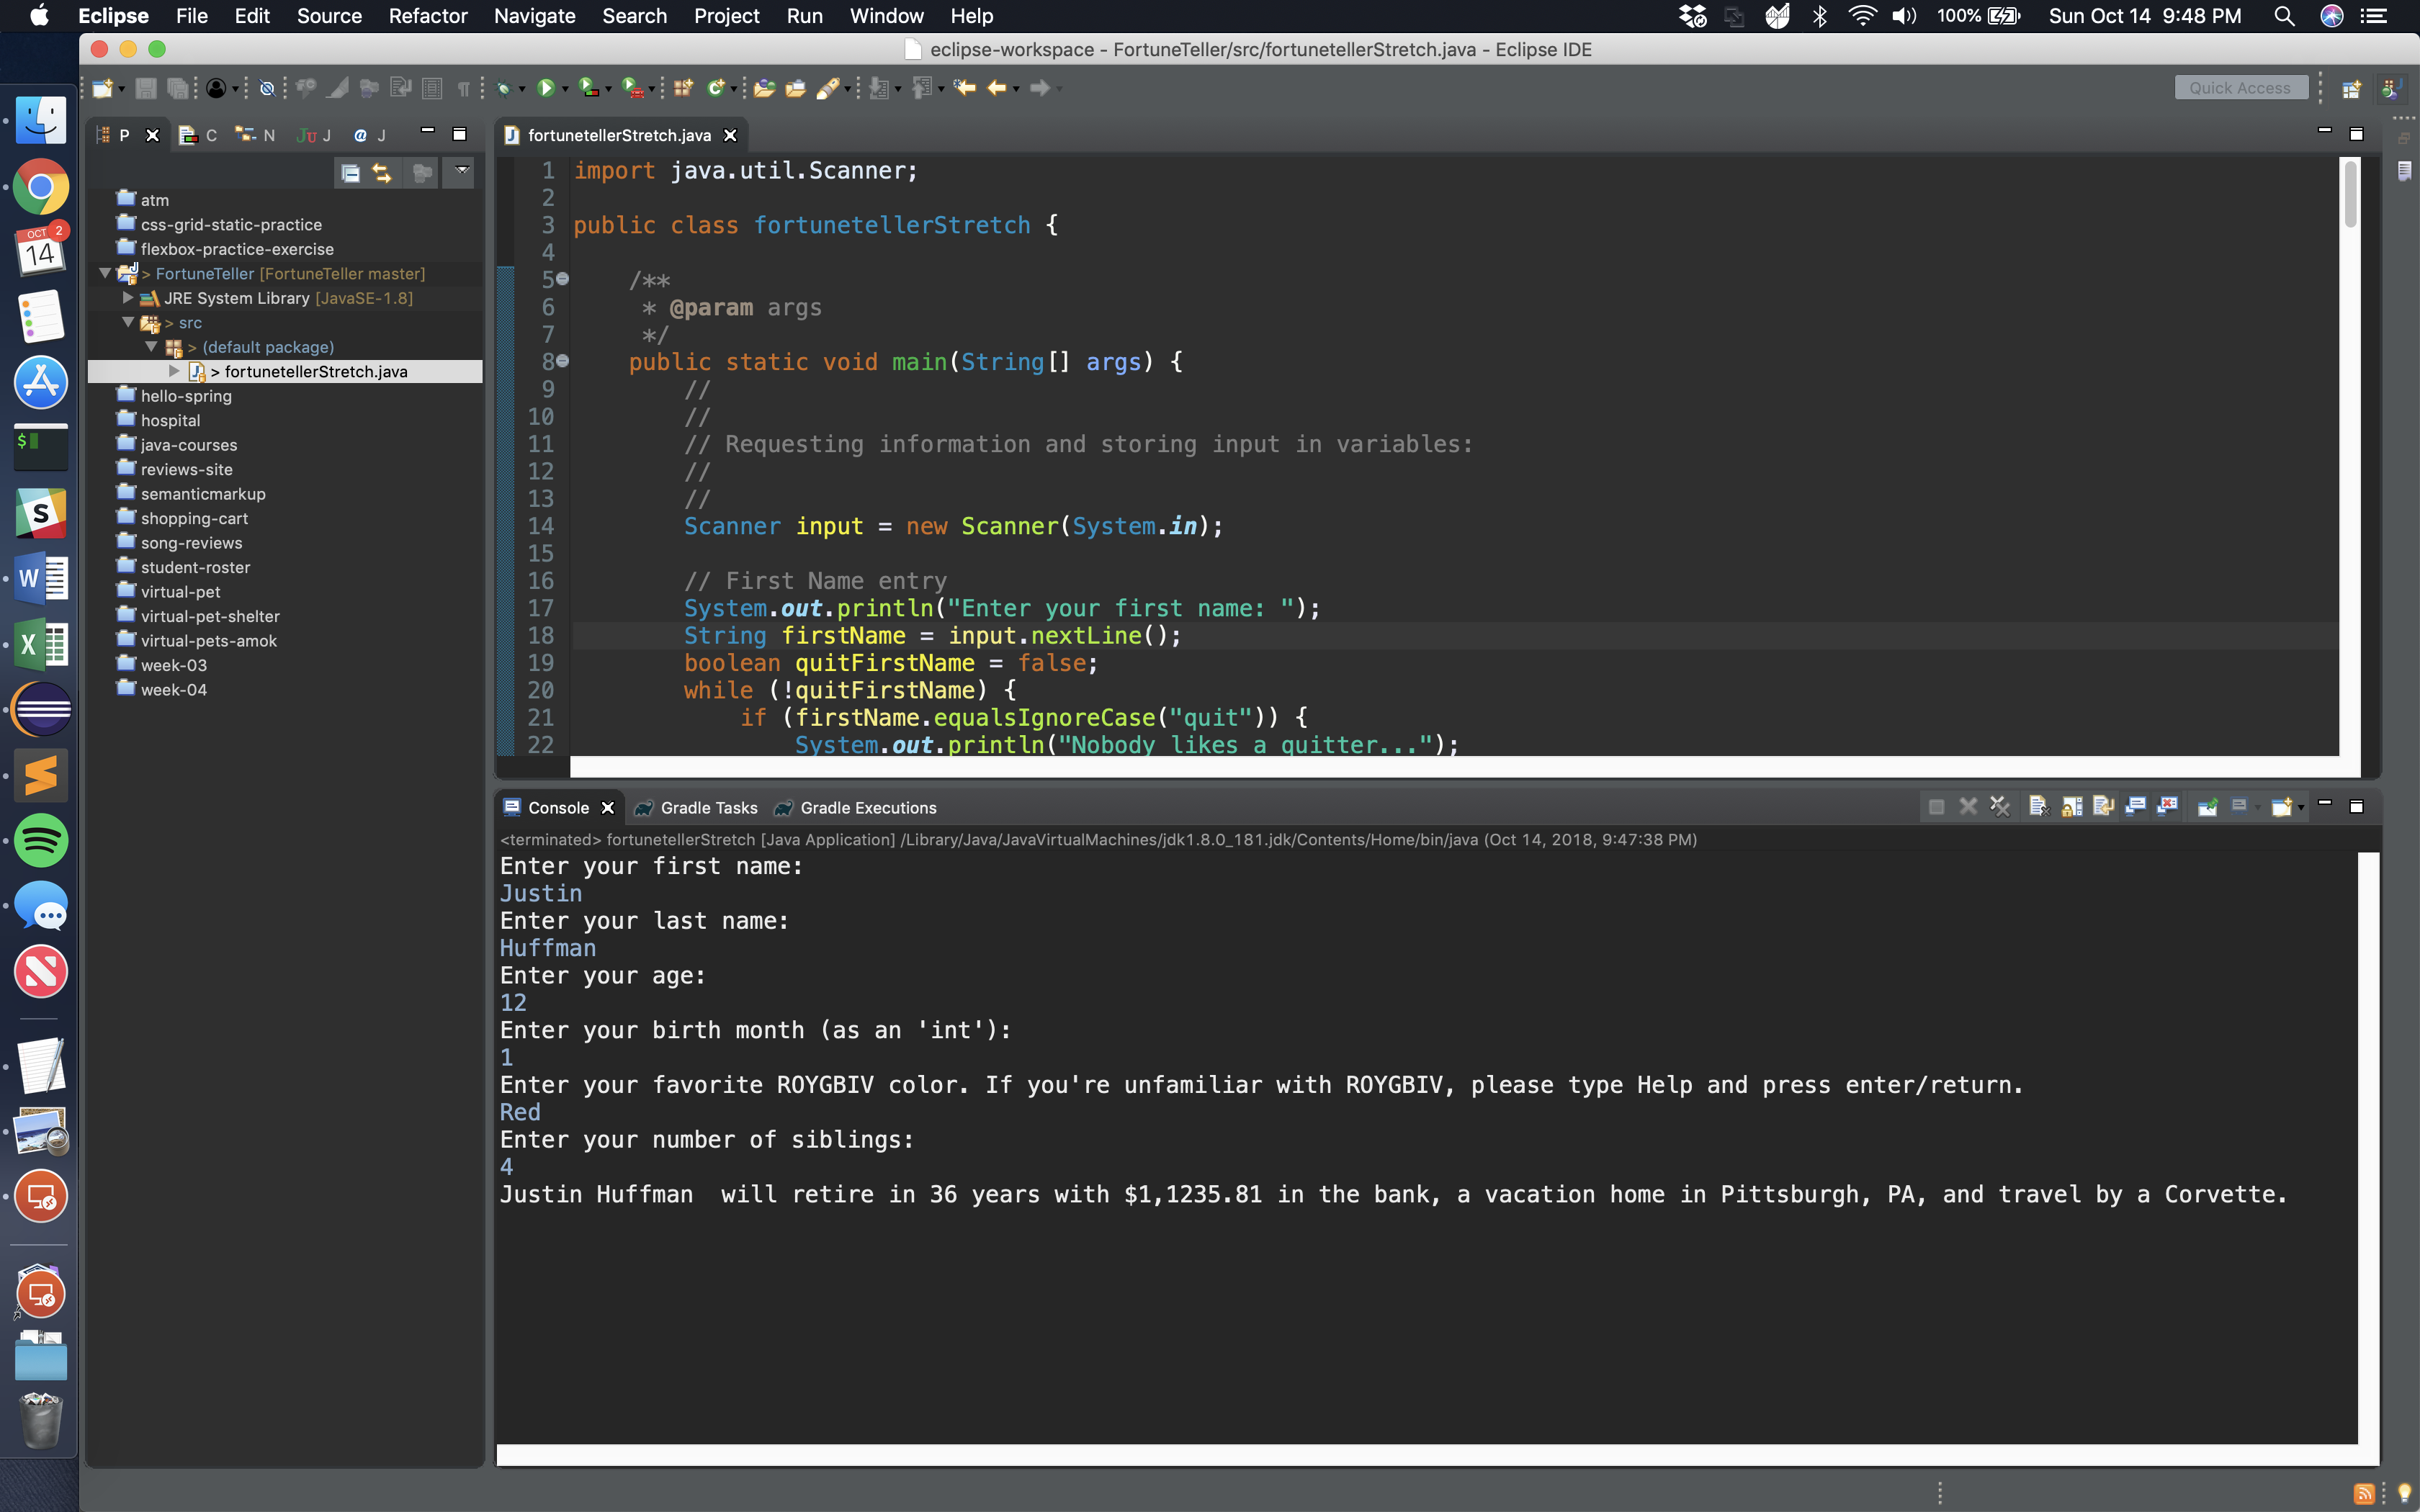Click the Open Type icon
This screenshot has width=2420, height=1512.
tap(764, 88)
